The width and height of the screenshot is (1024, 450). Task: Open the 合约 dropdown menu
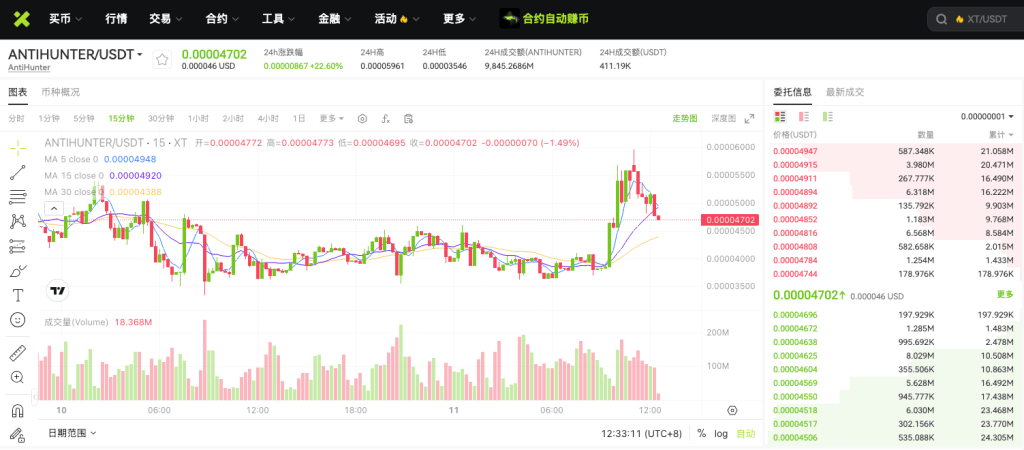coord(223,19)
